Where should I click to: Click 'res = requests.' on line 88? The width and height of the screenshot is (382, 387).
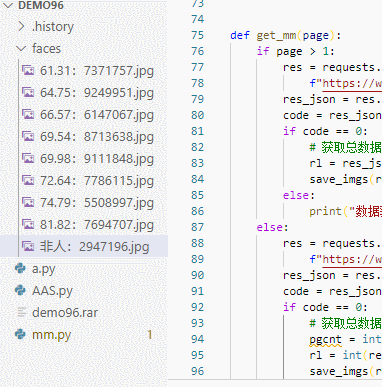click(332, 244)
